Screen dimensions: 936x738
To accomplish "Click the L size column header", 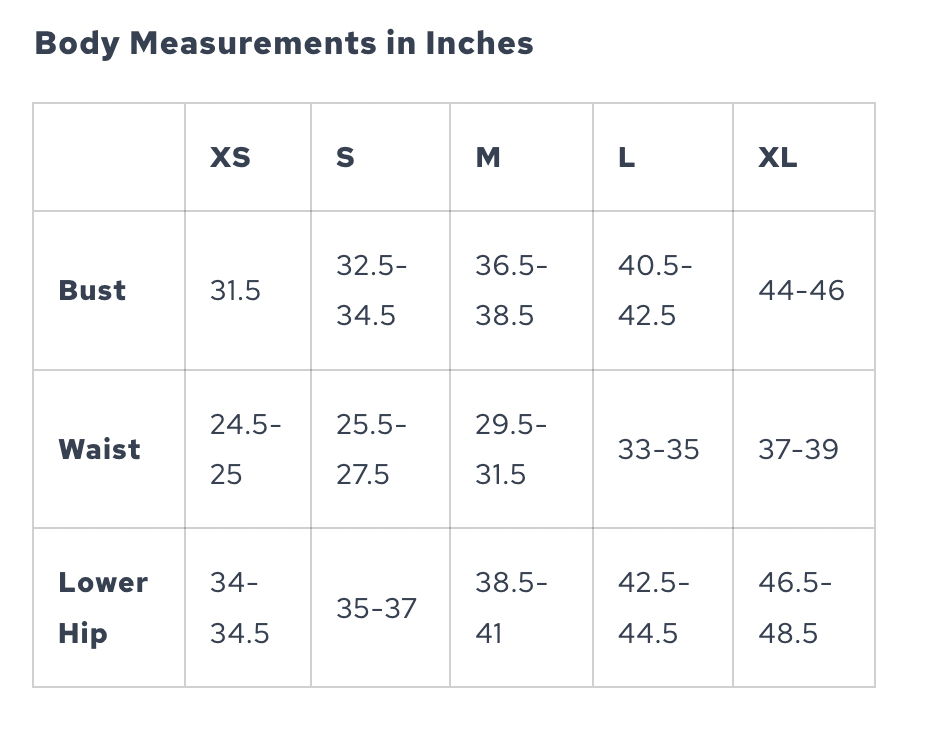I will pos(627,157).
